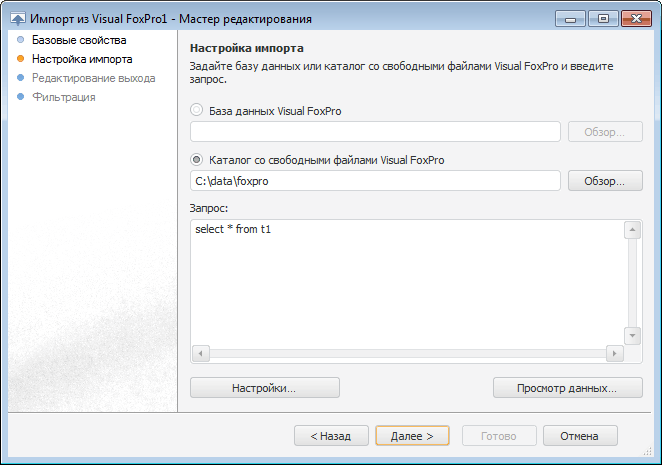The height and width of the screenshot is (465, 662).
Task: Click the wizard window title icon
Action: pyautogui.click(x=17, y=18)
